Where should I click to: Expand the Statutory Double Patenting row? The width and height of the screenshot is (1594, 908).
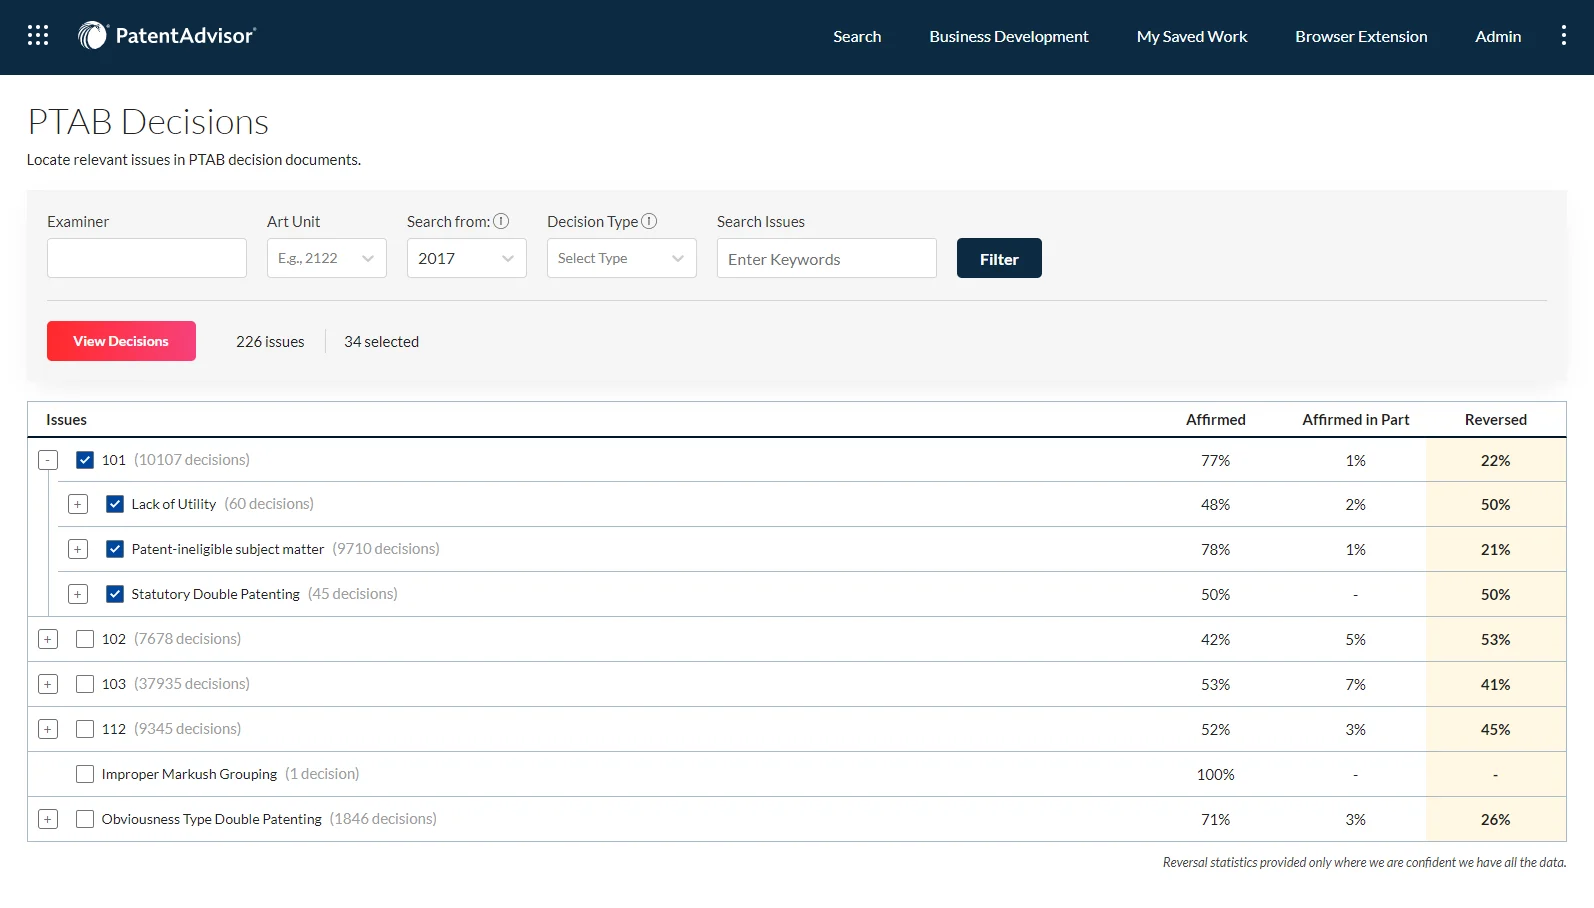pyautogui.click(x=78, y=594)
